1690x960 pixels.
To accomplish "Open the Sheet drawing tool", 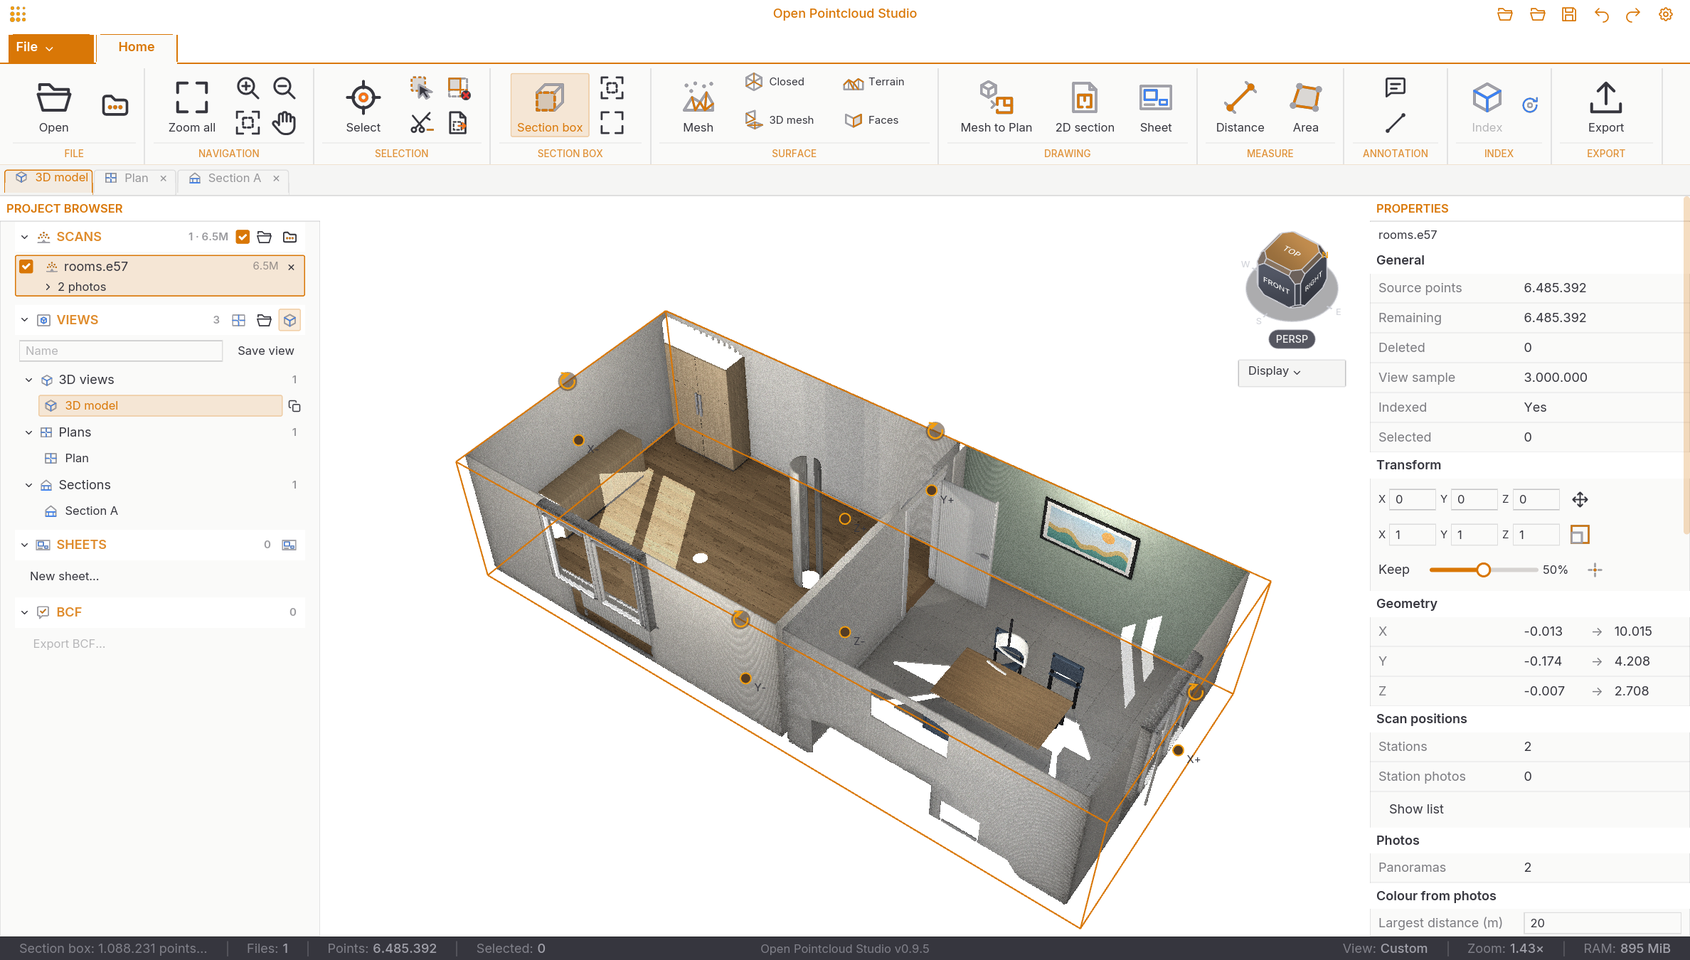I will [1155, 106].
